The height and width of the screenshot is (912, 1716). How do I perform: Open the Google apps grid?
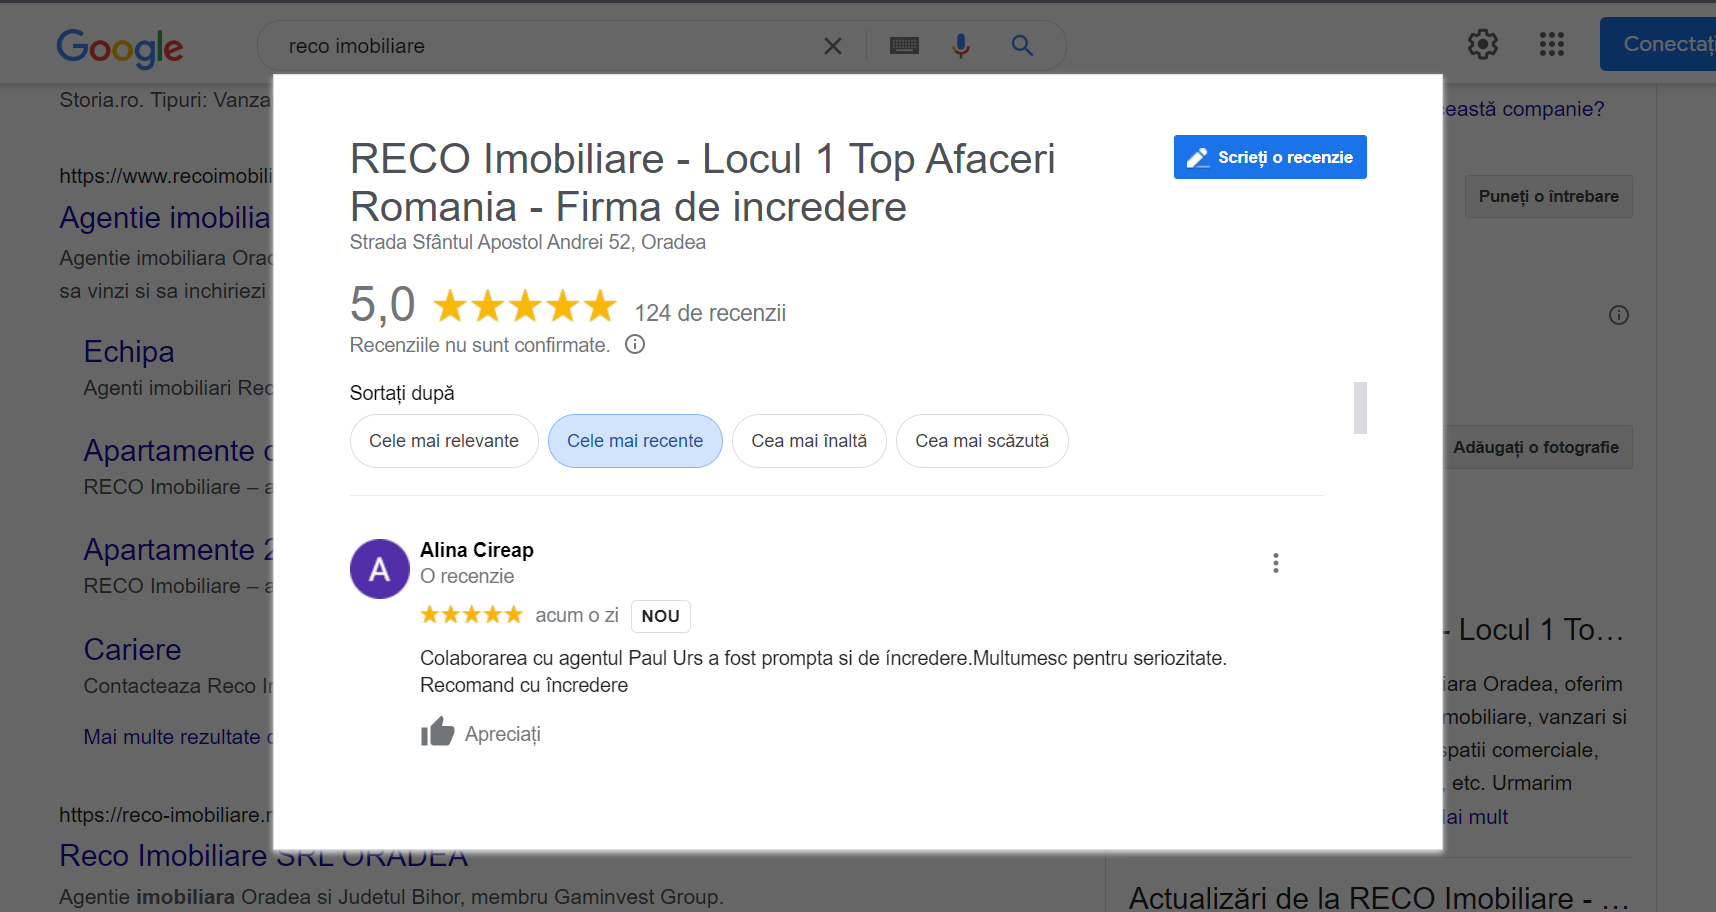1551,44
